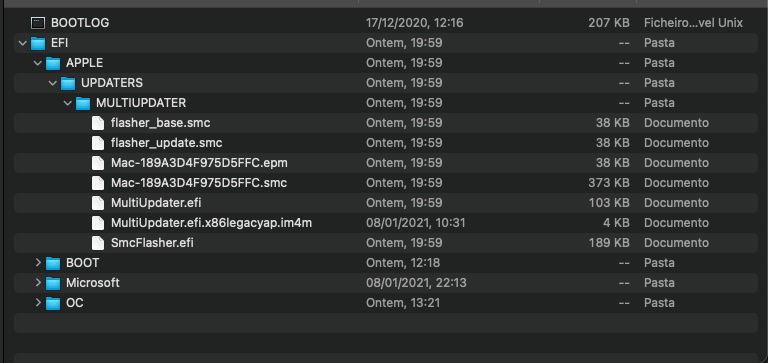Select the Mac-189A3D4F975D5FFC.epm file row
Screen dimensions: 768x363
coord(386,163)
